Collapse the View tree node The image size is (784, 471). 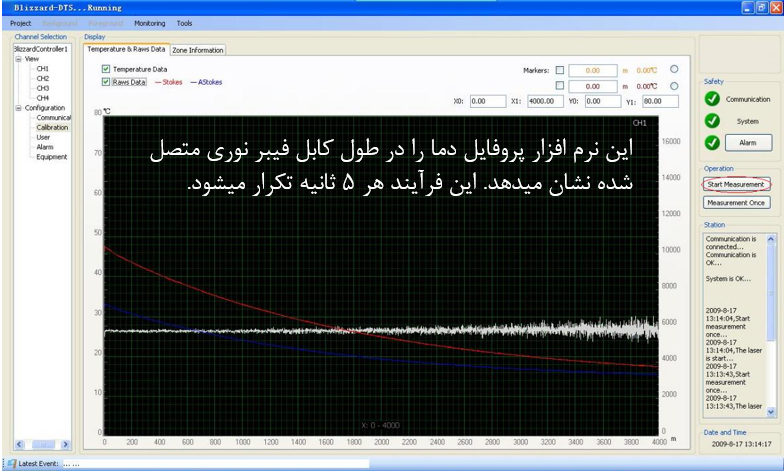pos(18,59)
